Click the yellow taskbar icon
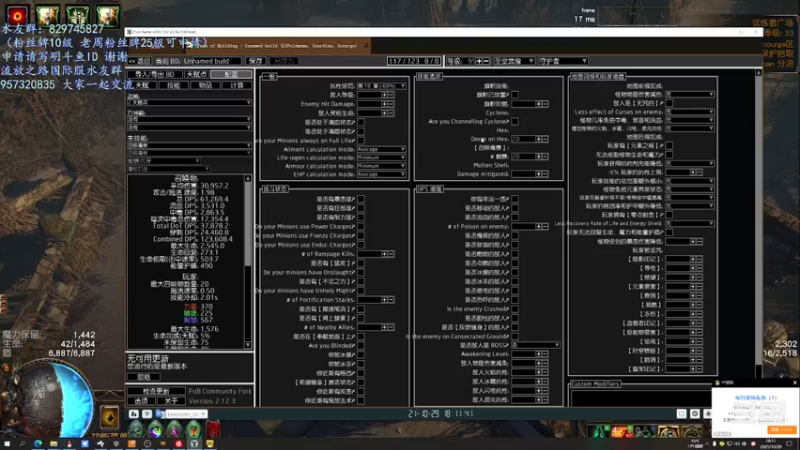This screenshot has width=800, height=450. [x=210, y=444]
